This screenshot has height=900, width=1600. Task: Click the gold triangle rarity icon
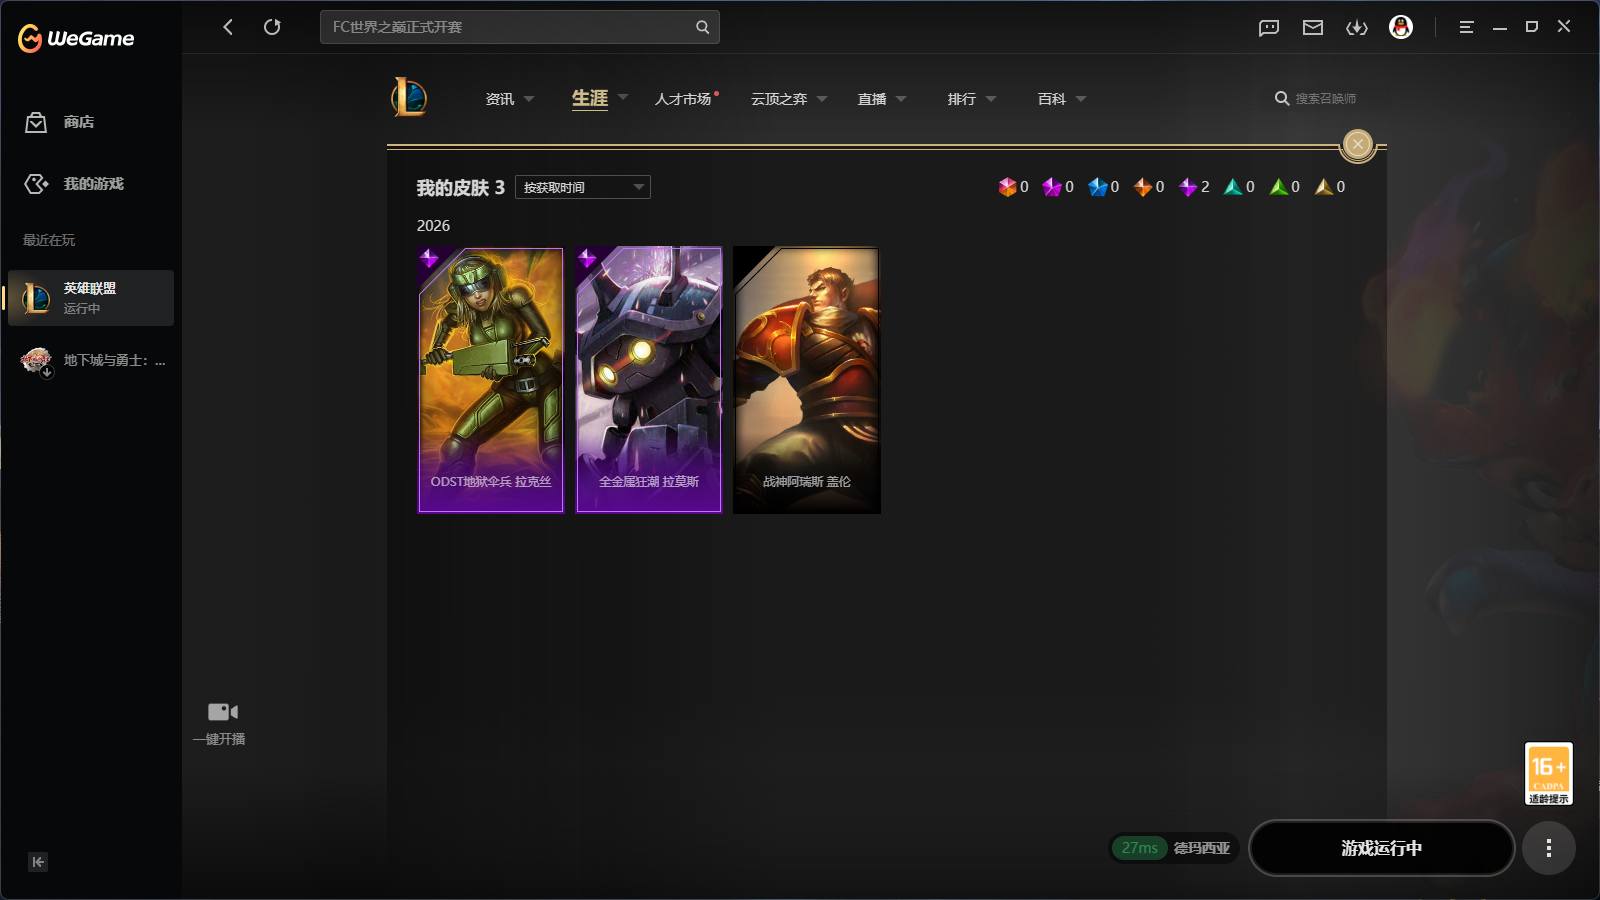[1324, 187]
